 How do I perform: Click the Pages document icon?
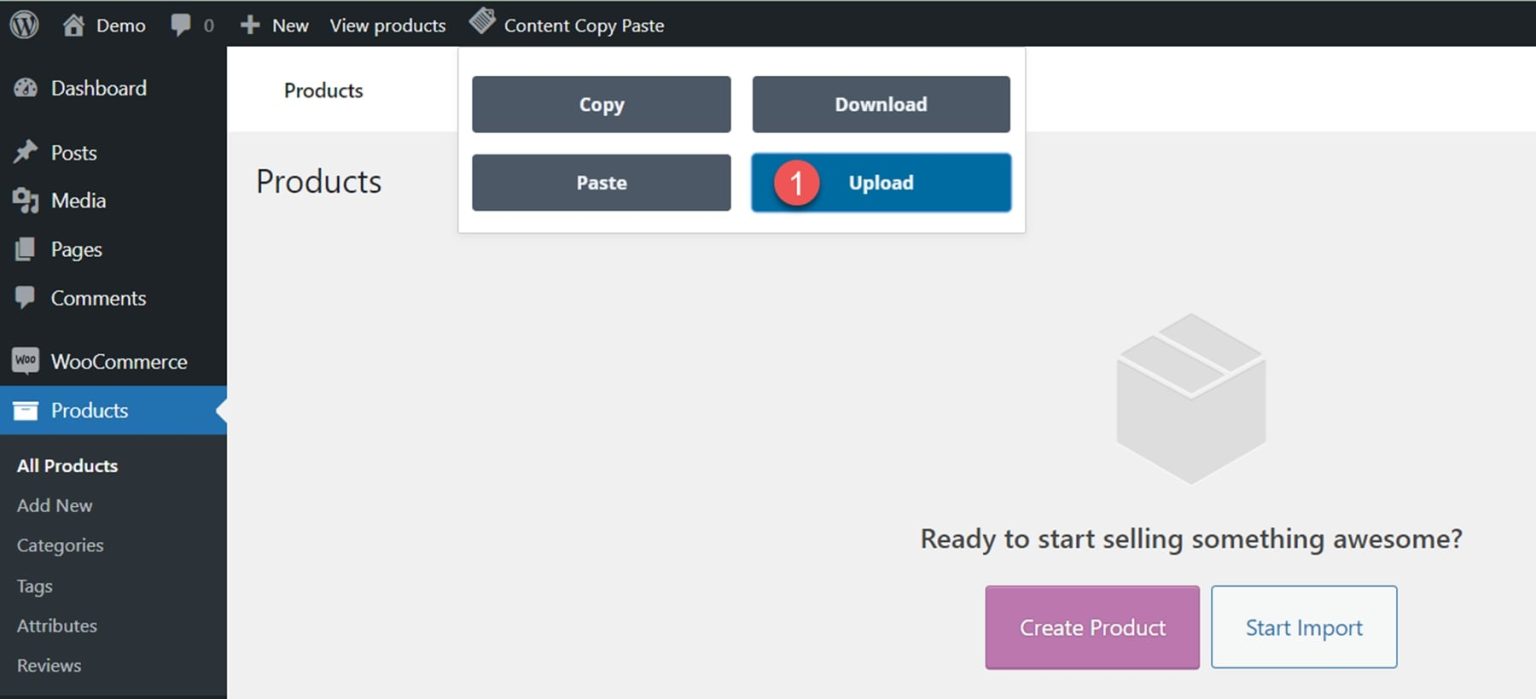pos(24,249)
